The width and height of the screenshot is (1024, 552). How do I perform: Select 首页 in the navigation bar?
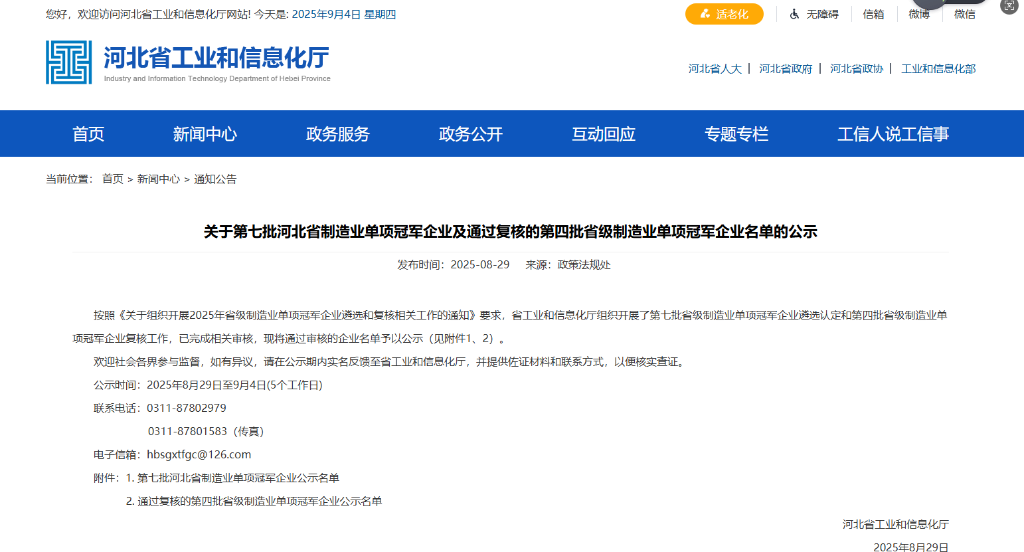[x=88, y=134]
